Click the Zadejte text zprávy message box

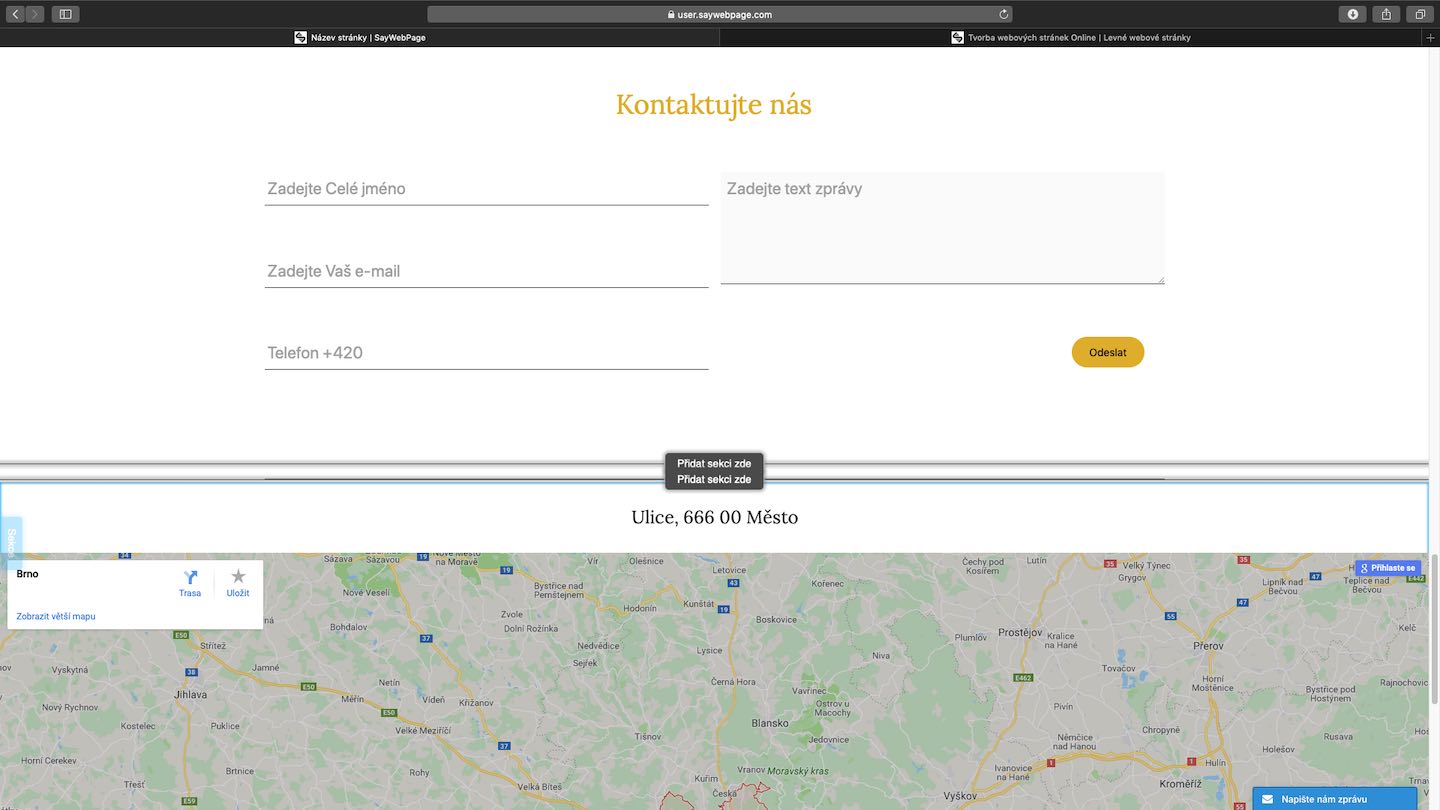click(x=943, y=228)
